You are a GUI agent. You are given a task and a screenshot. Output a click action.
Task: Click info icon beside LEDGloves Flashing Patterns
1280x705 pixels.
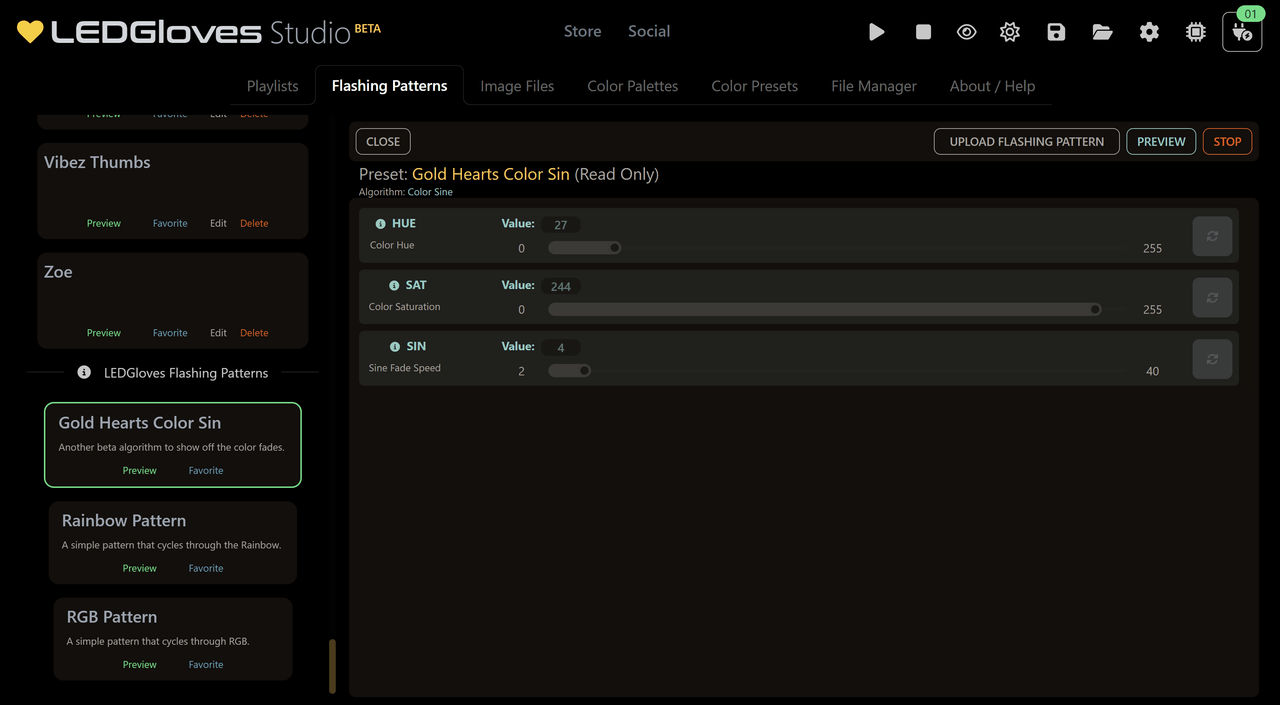(84, 372)
